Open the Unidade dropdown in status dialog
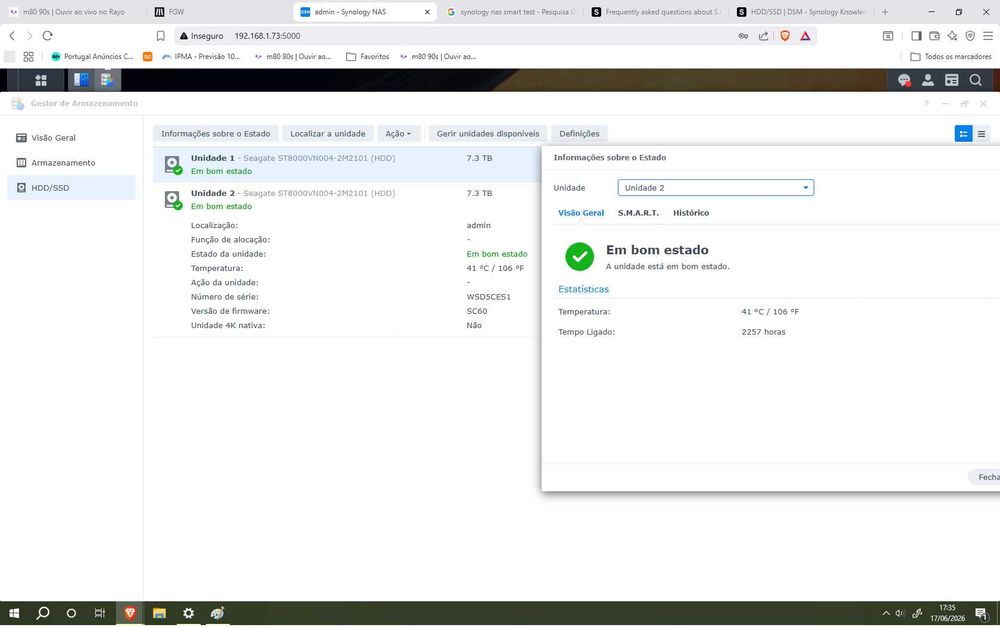Screen dimensions: 1000x627 [x=716, y=188]
